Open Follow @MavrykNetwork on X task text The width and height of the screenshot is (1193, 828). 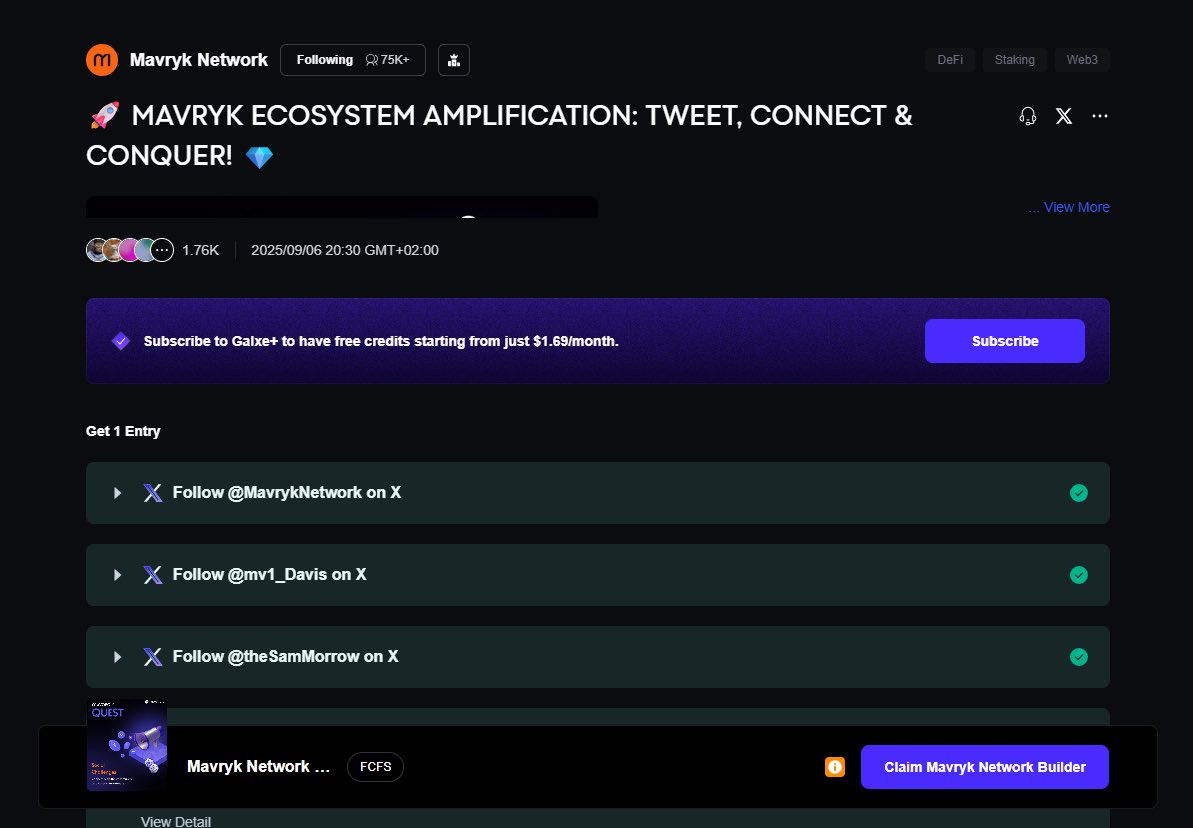287,492
